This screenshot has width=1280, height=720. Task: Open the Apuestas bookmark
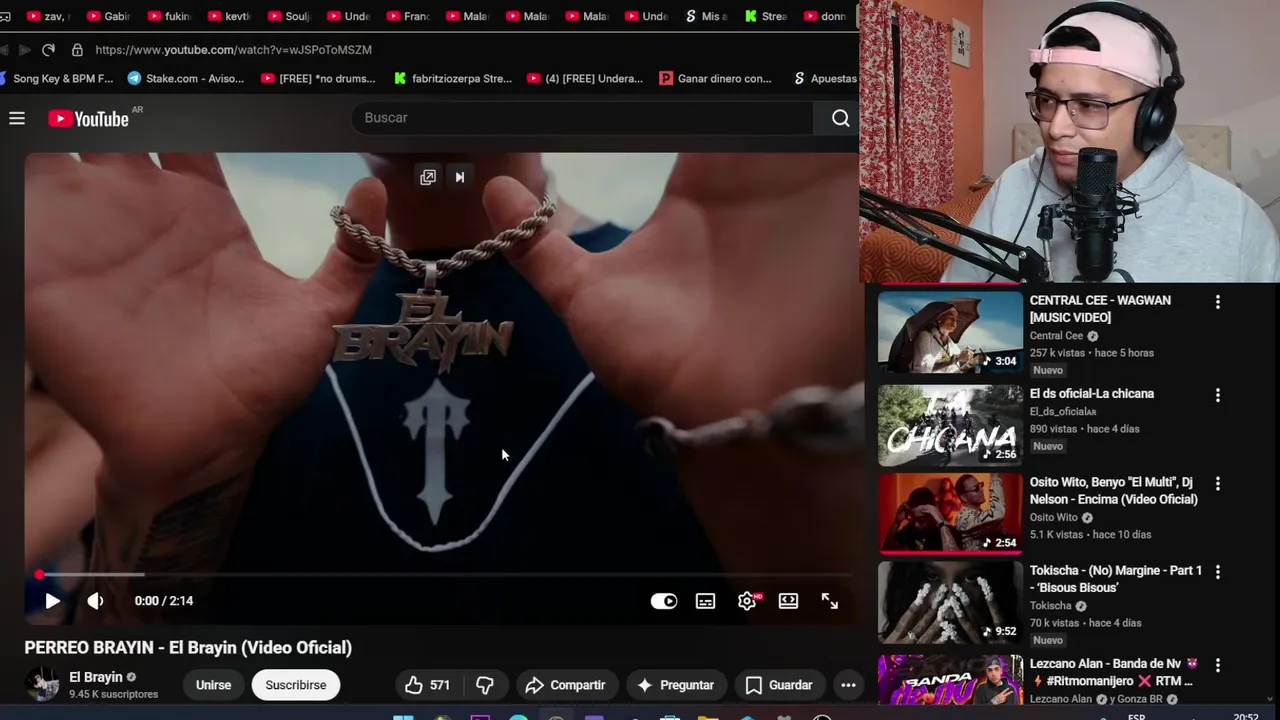click(x=825, y=78)
